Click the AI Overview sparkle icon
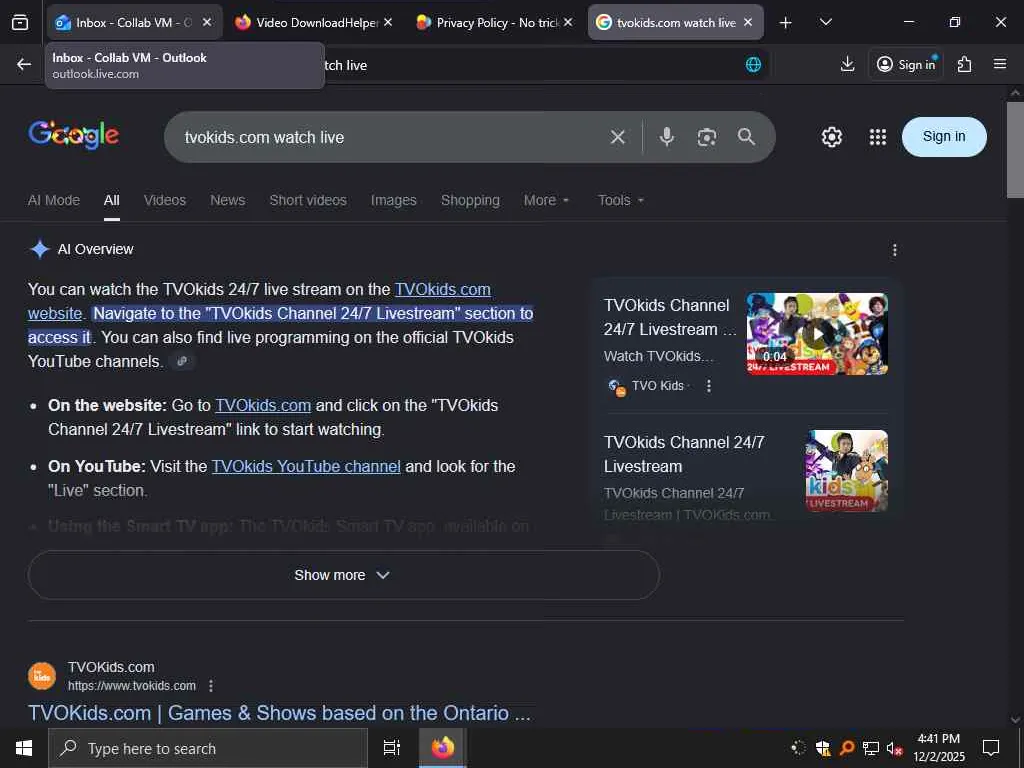 tap(40, 249)
